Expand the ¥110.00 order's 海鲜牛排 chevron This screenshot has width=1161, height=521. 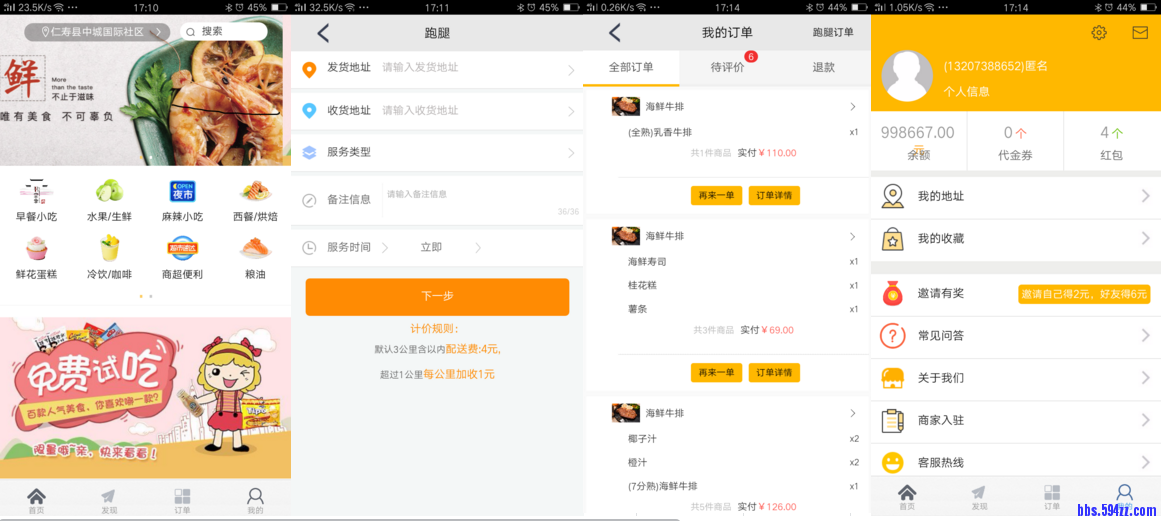[x=852, y=107]
